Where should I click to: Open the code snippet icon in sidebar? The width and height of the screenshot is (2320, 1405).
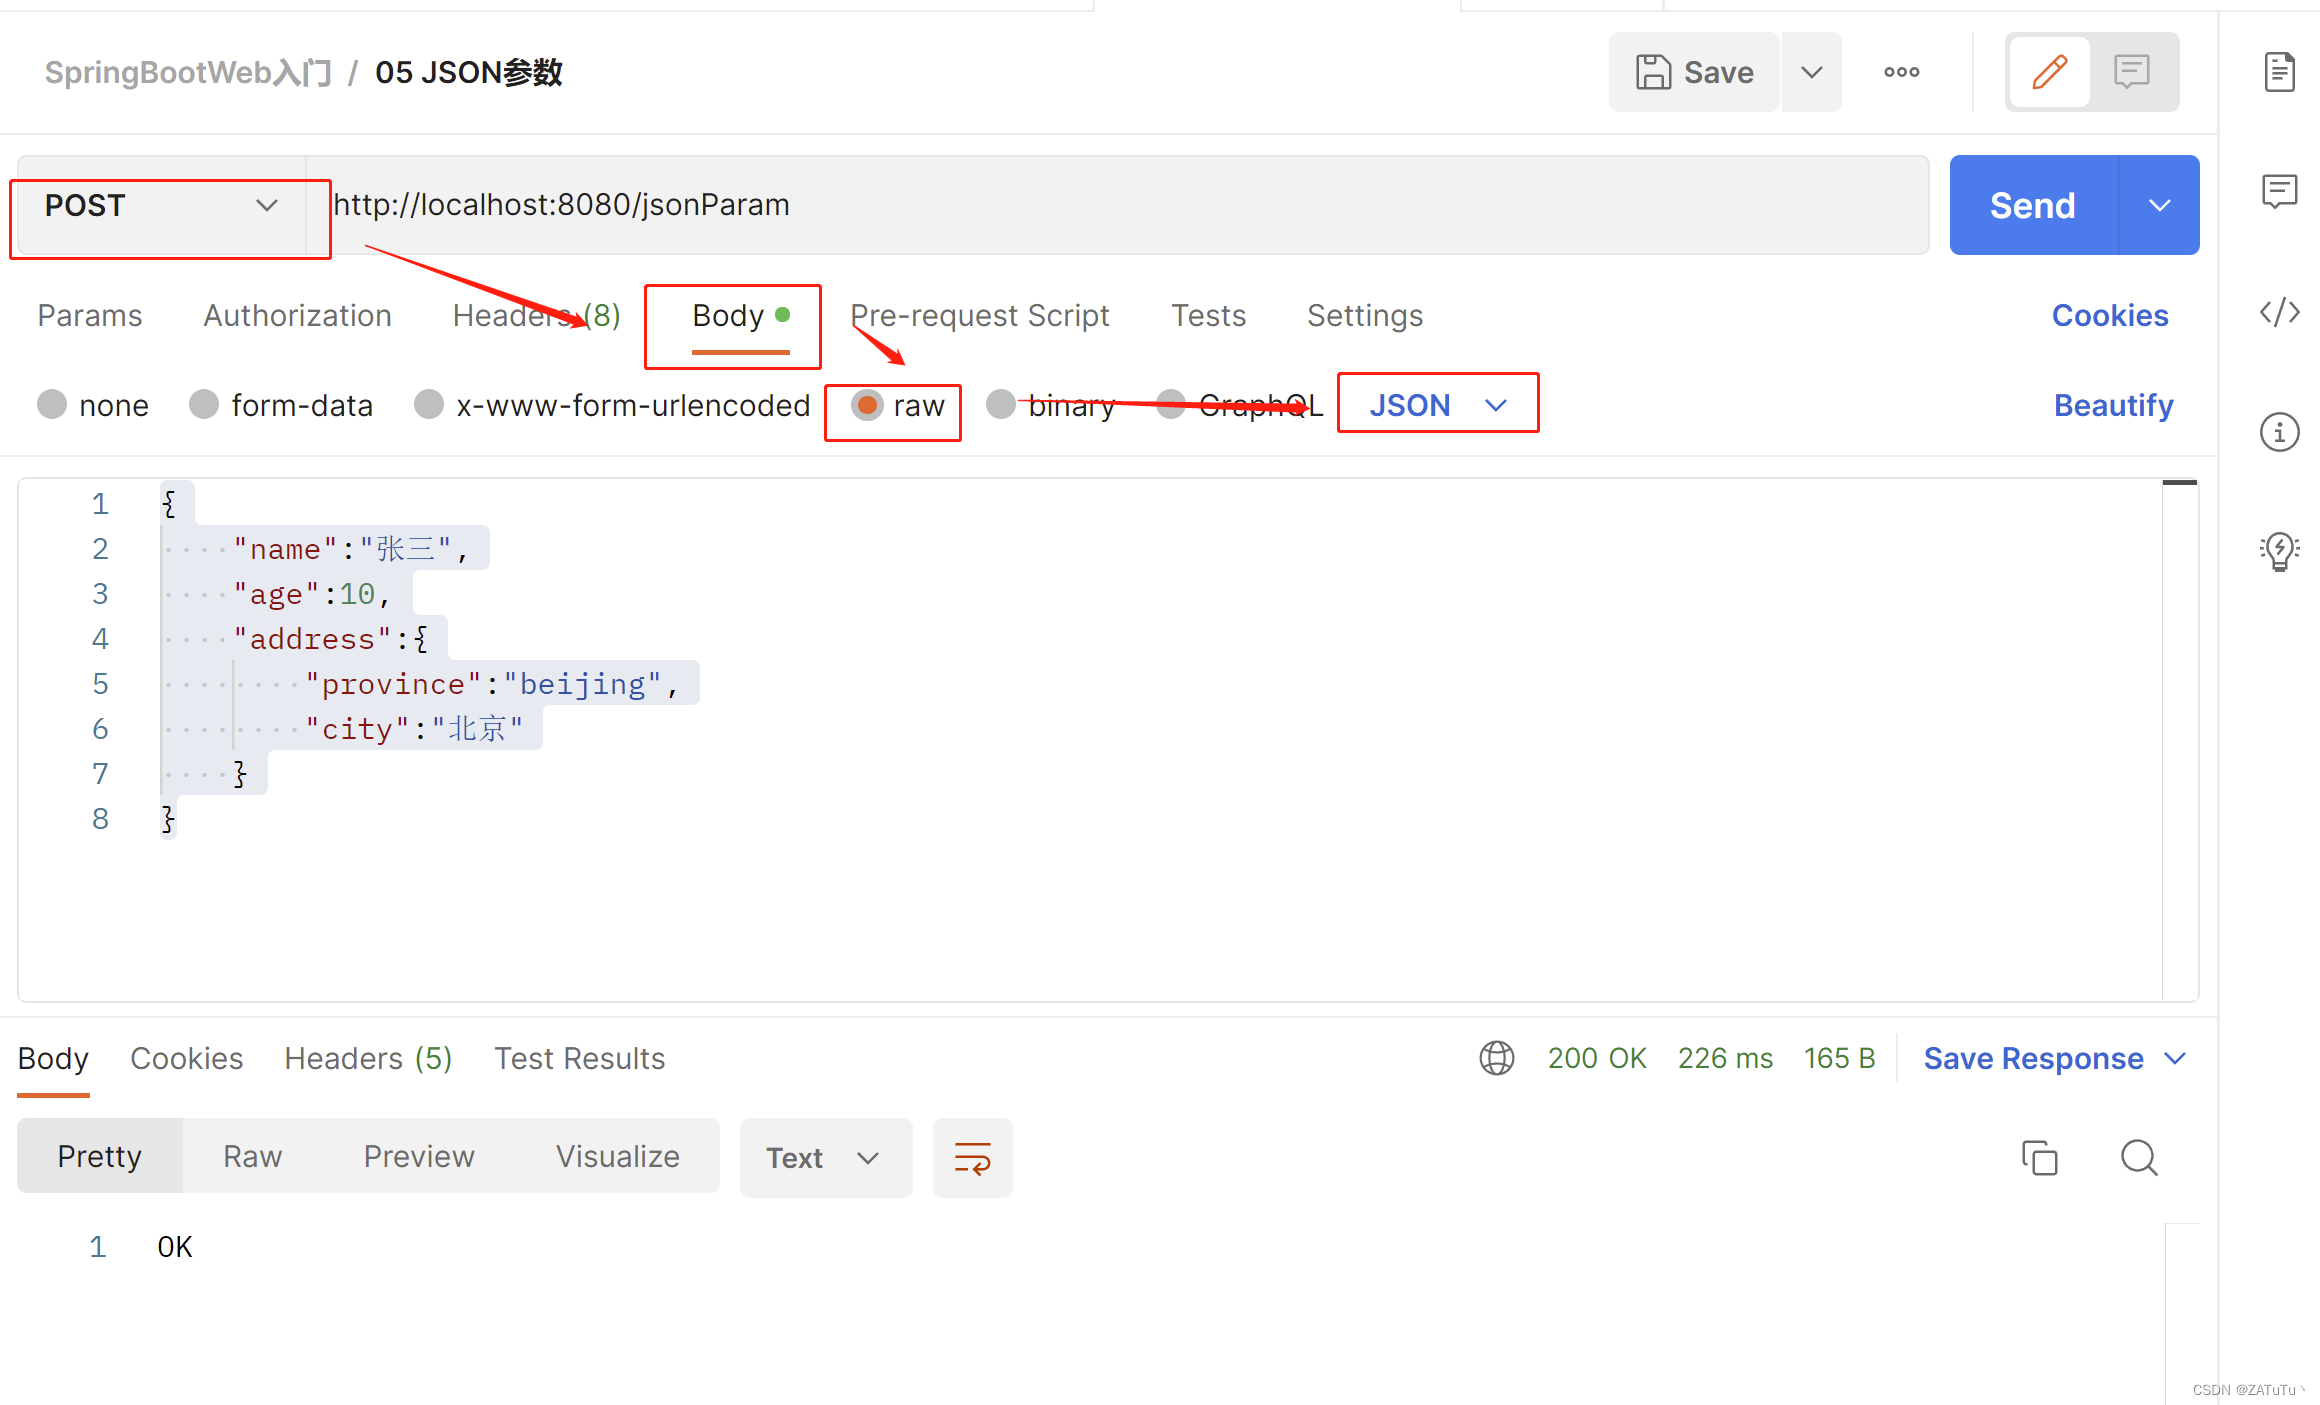2279,312
